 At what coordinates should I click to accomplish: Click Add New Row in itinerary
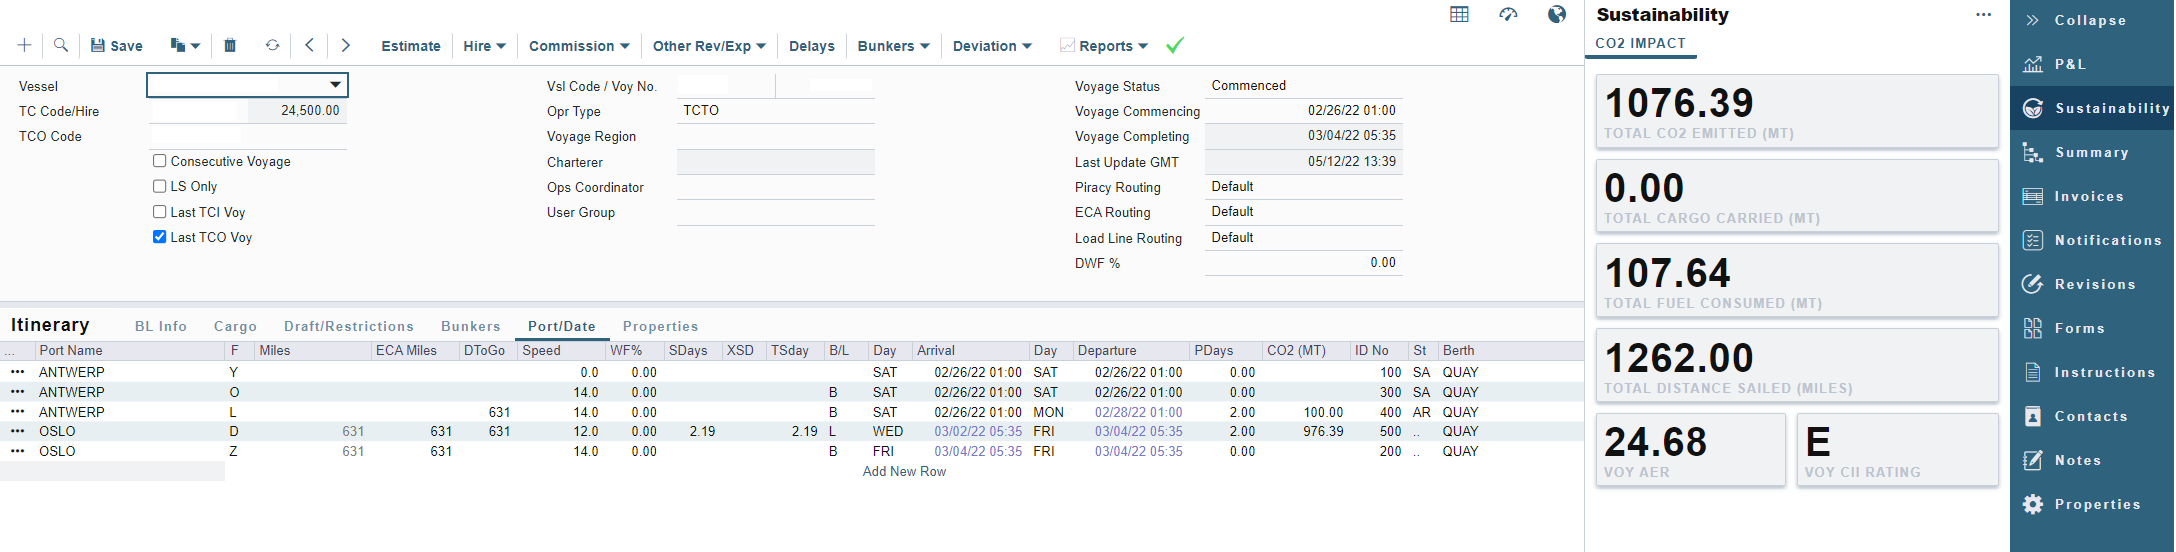coord(904,471)
